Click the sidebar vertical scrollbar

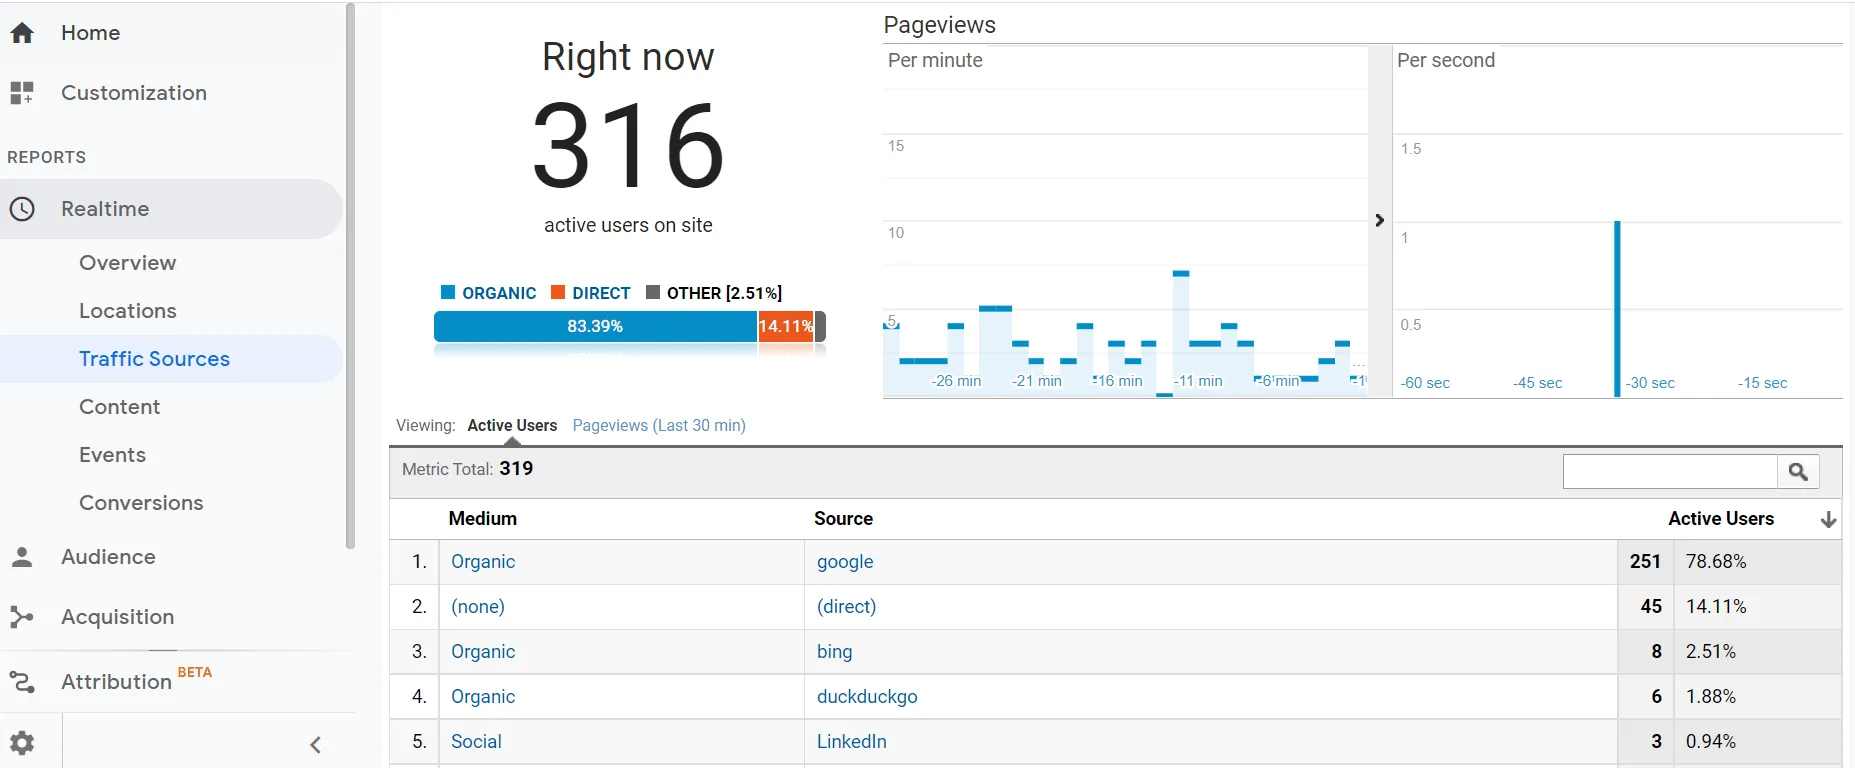(350, 275)
